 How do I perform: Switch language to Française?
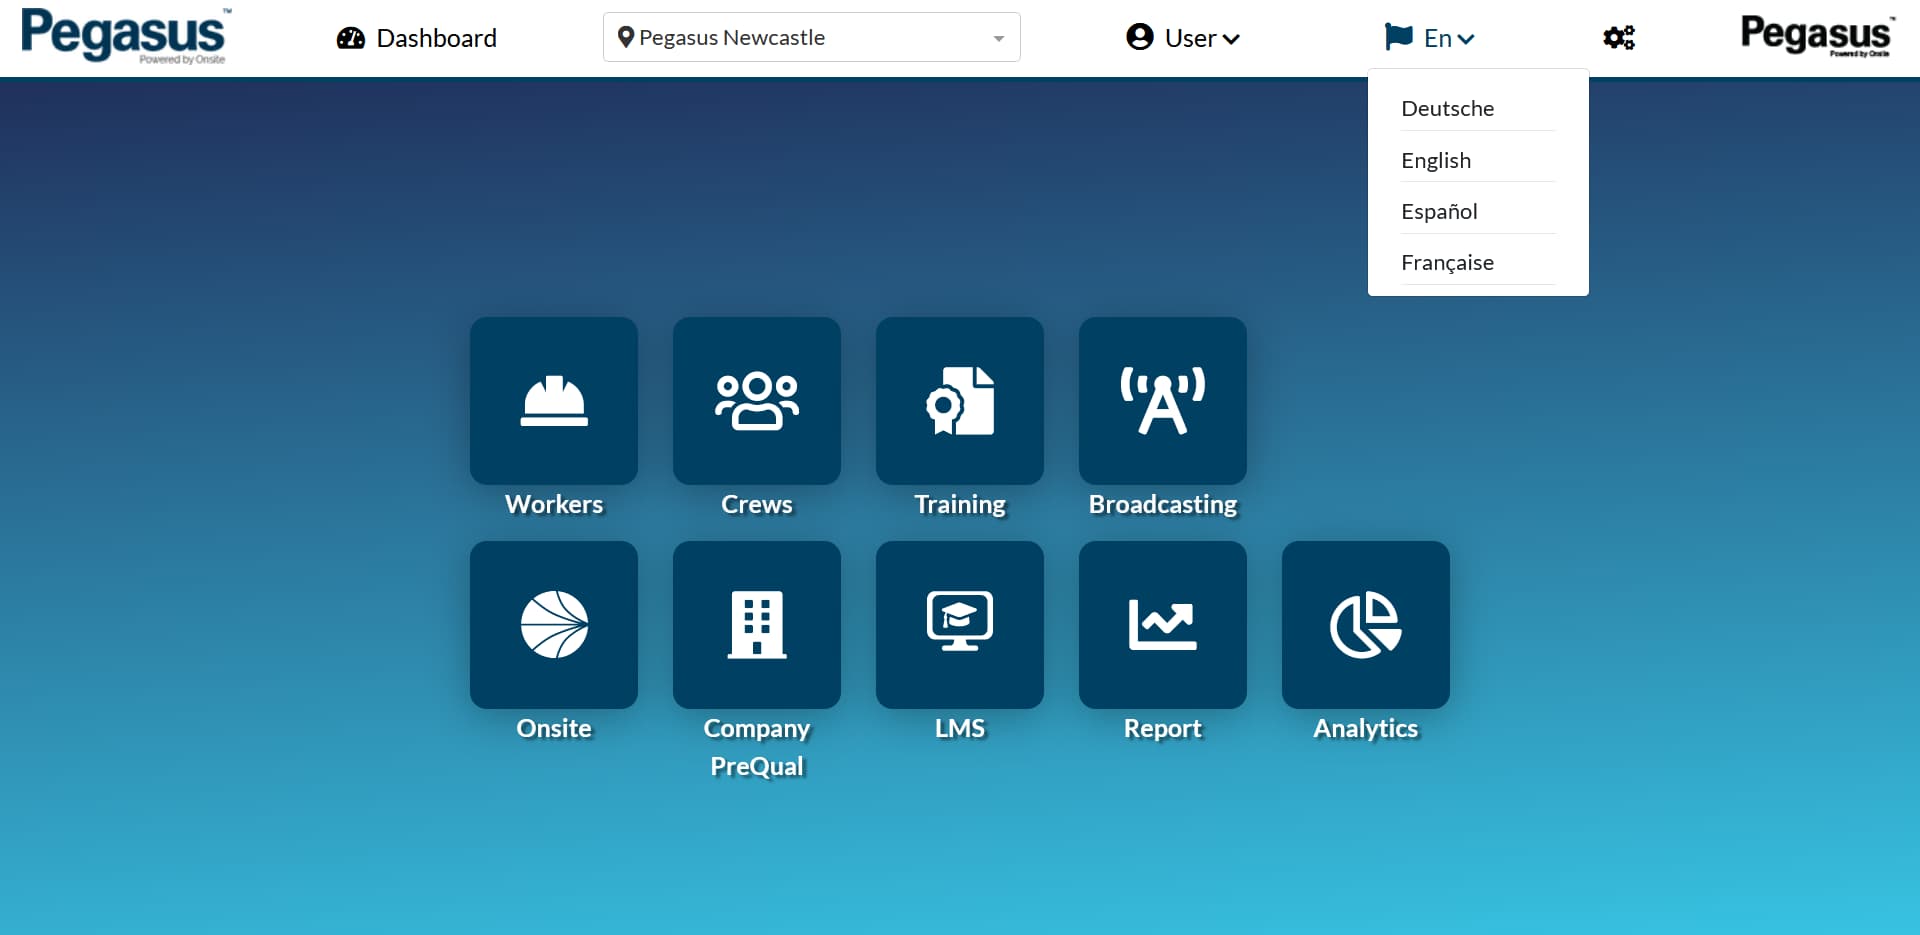pos(1447,262)
